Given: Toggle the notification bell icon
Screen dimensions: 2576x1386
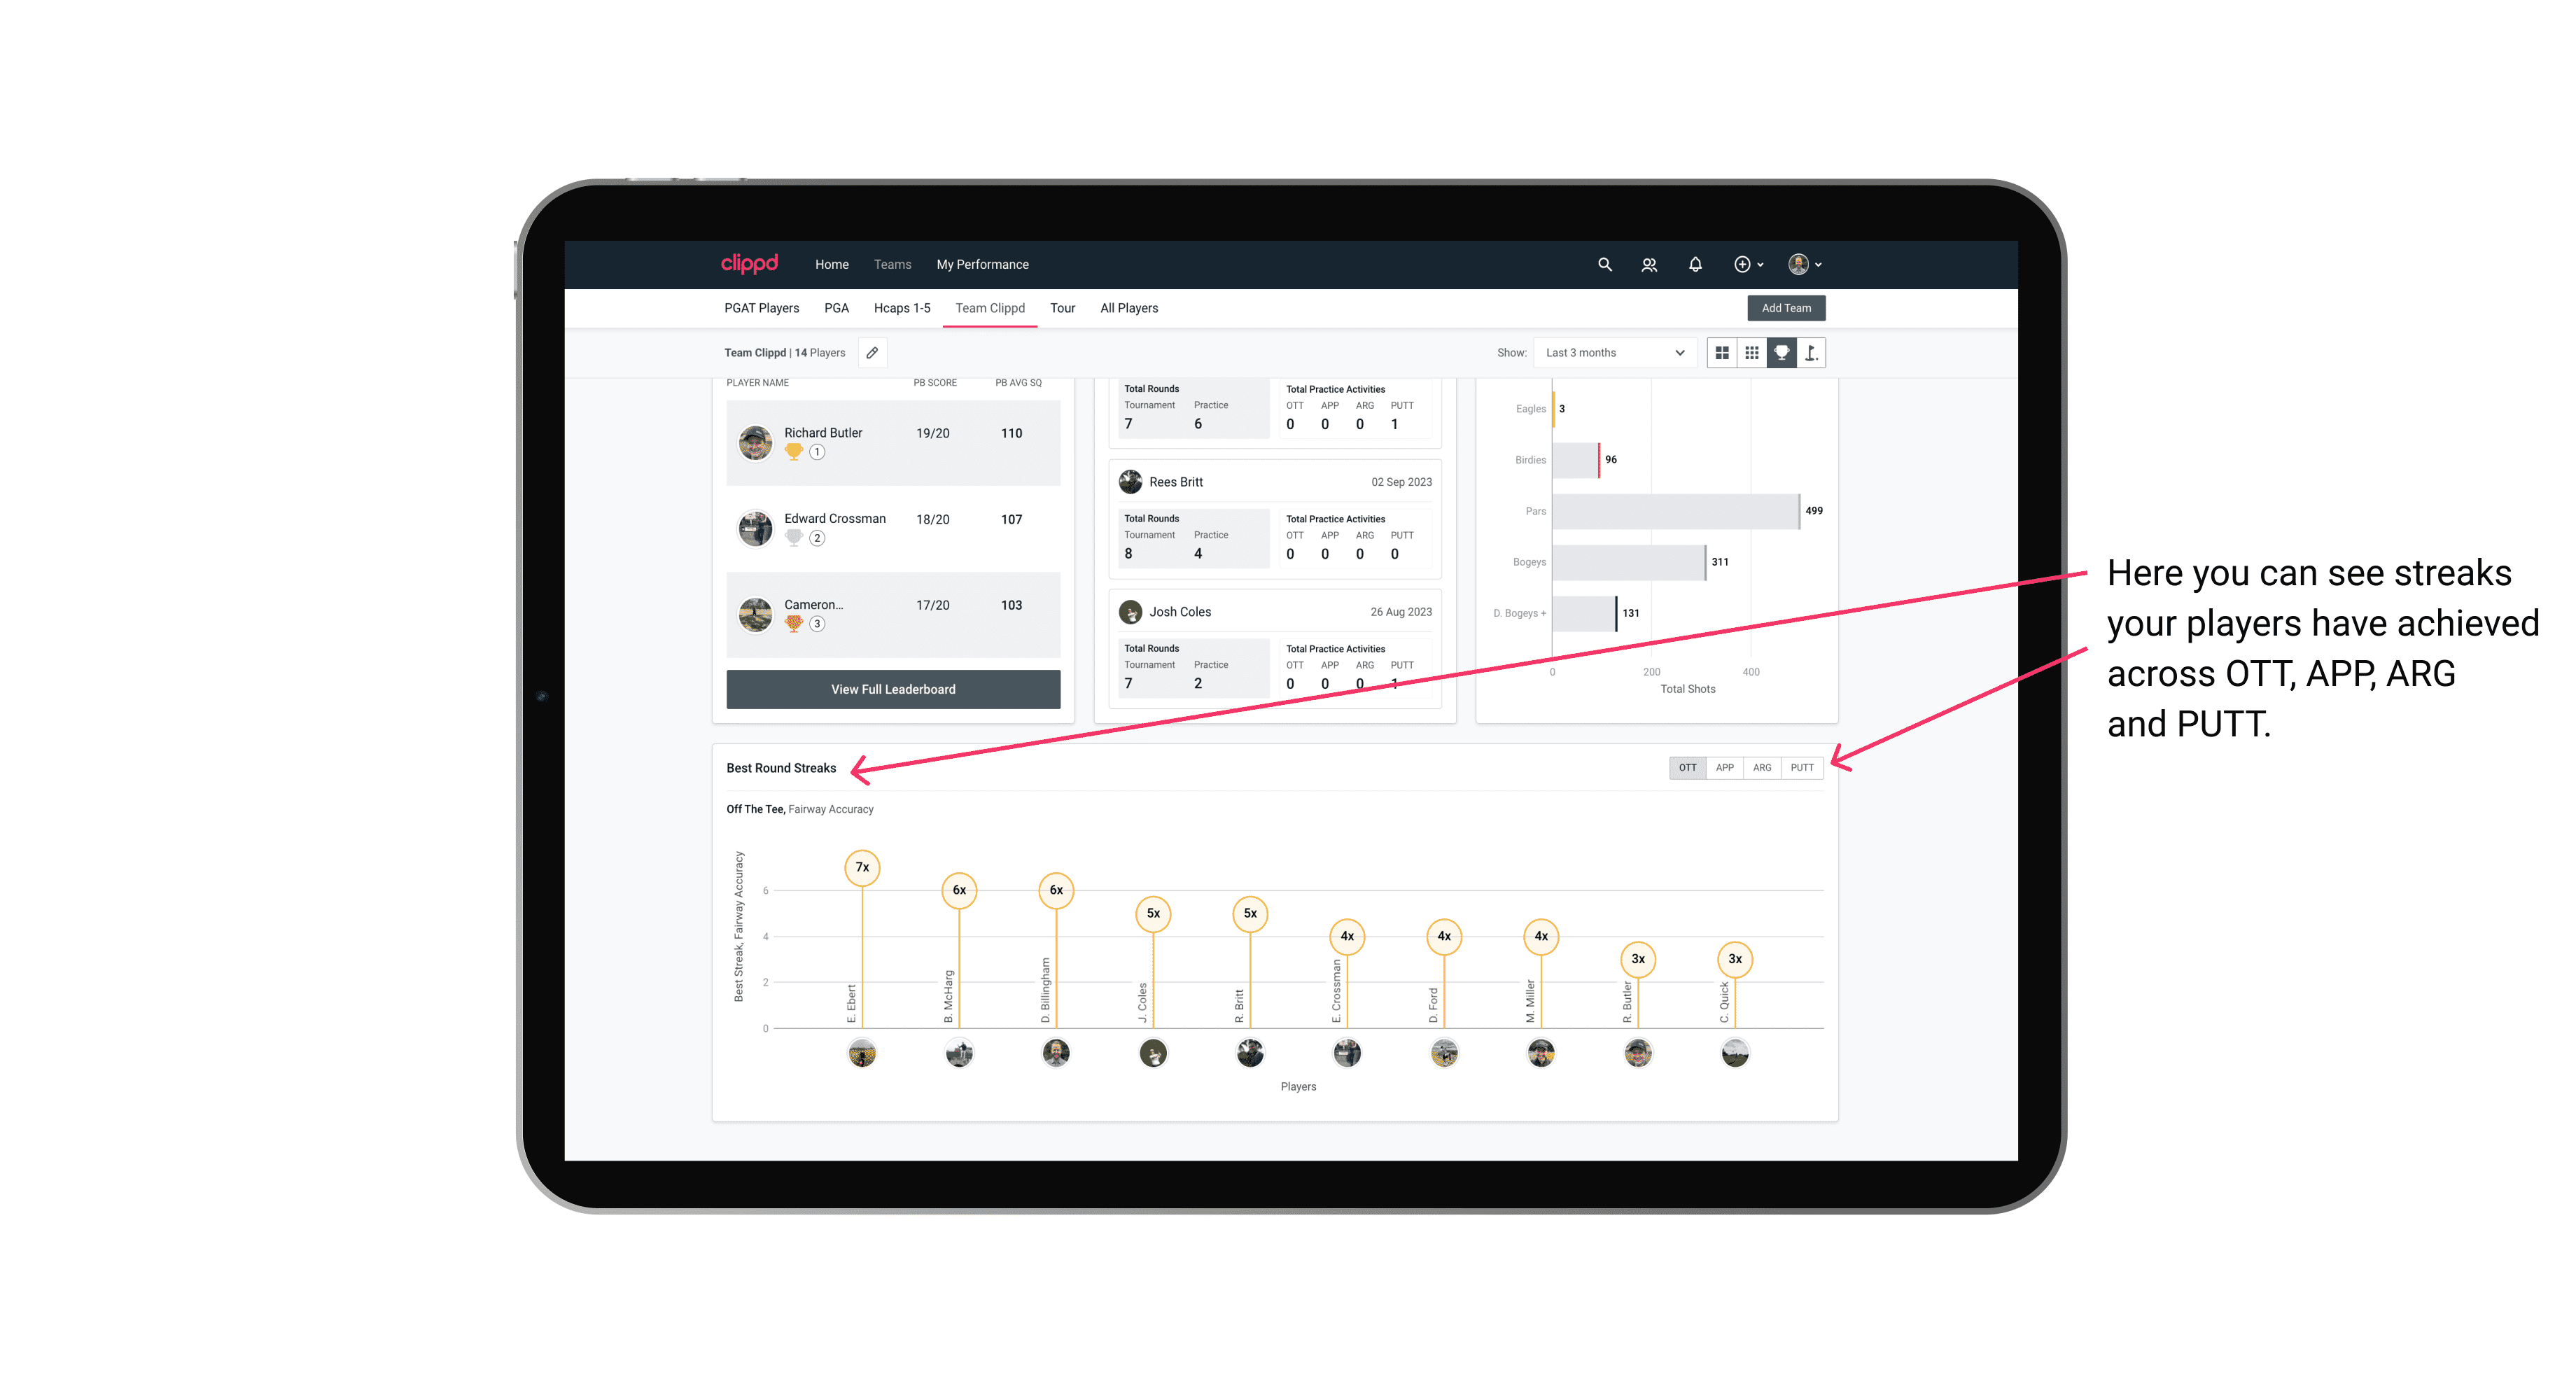Looking at the screenshot, I should 1695,265.
